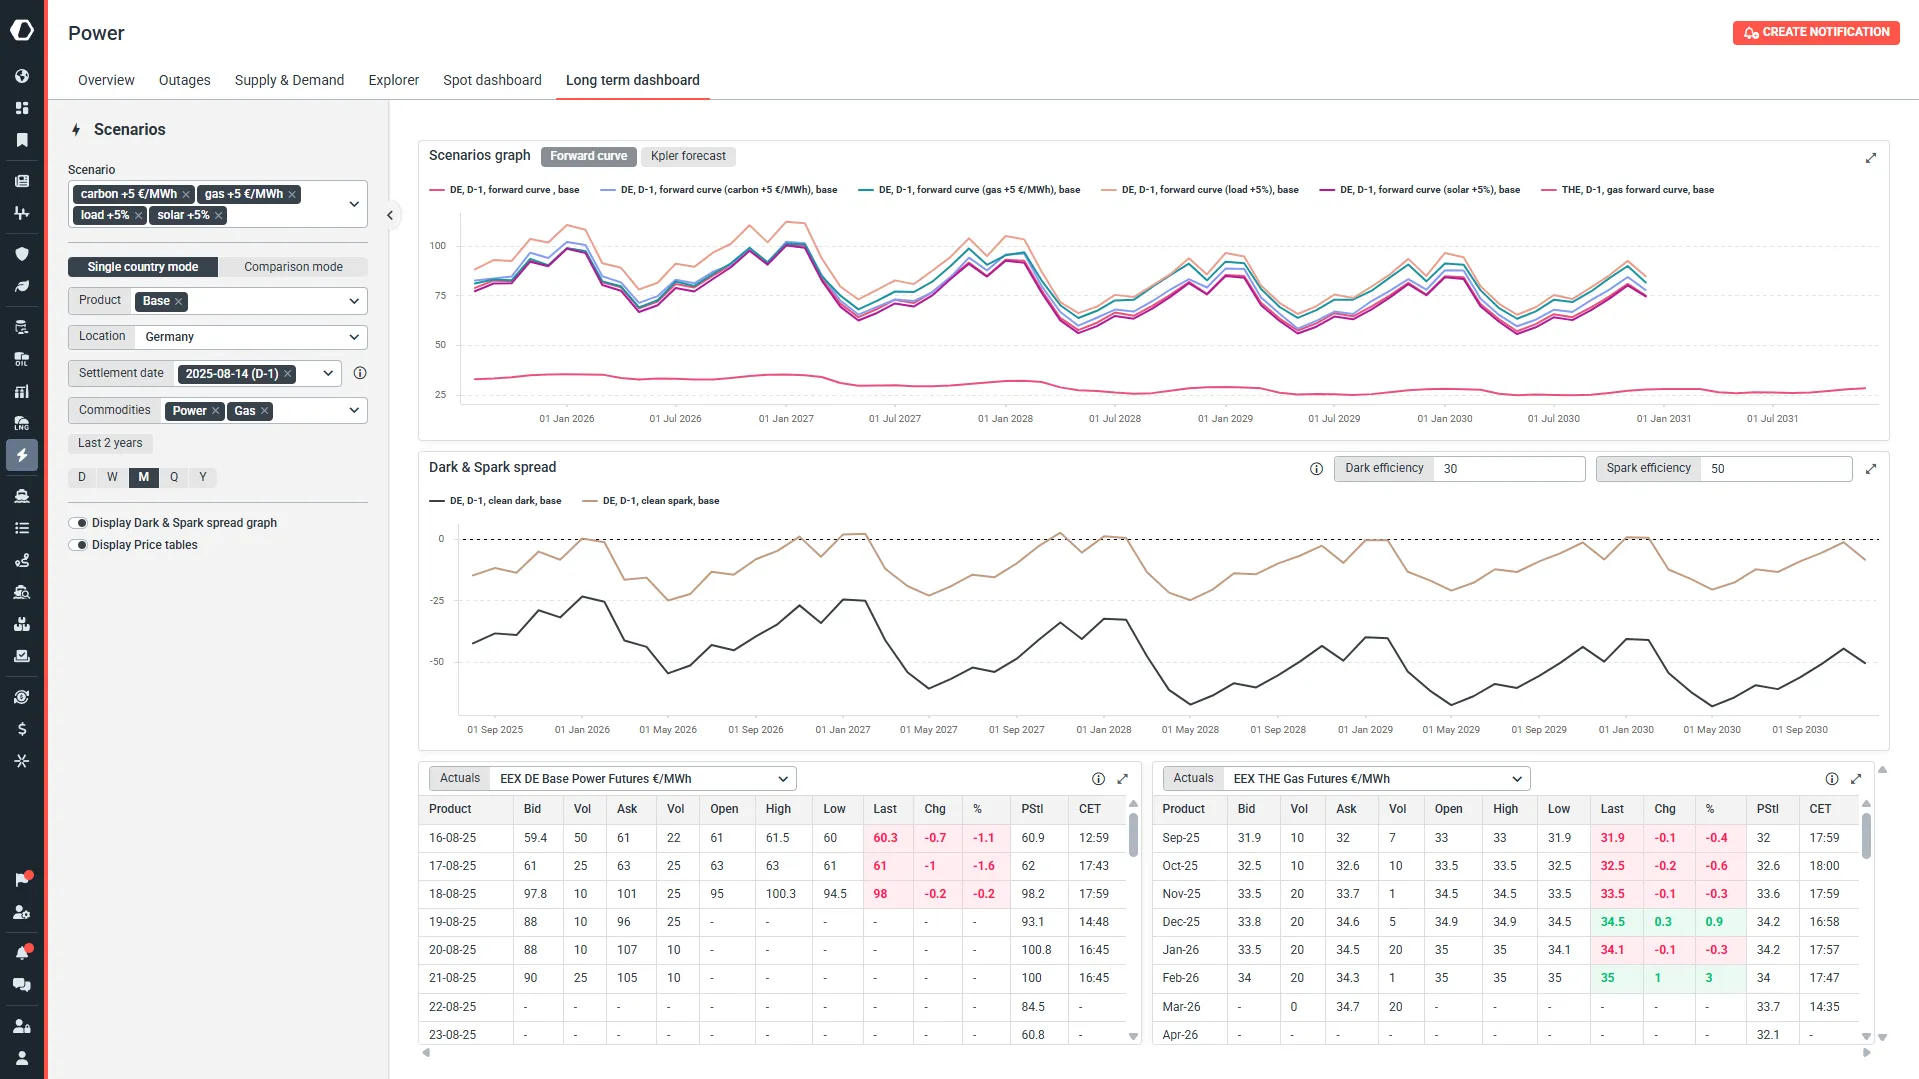Toggle legend DE D-1 clean dark base

click(496, 501)
